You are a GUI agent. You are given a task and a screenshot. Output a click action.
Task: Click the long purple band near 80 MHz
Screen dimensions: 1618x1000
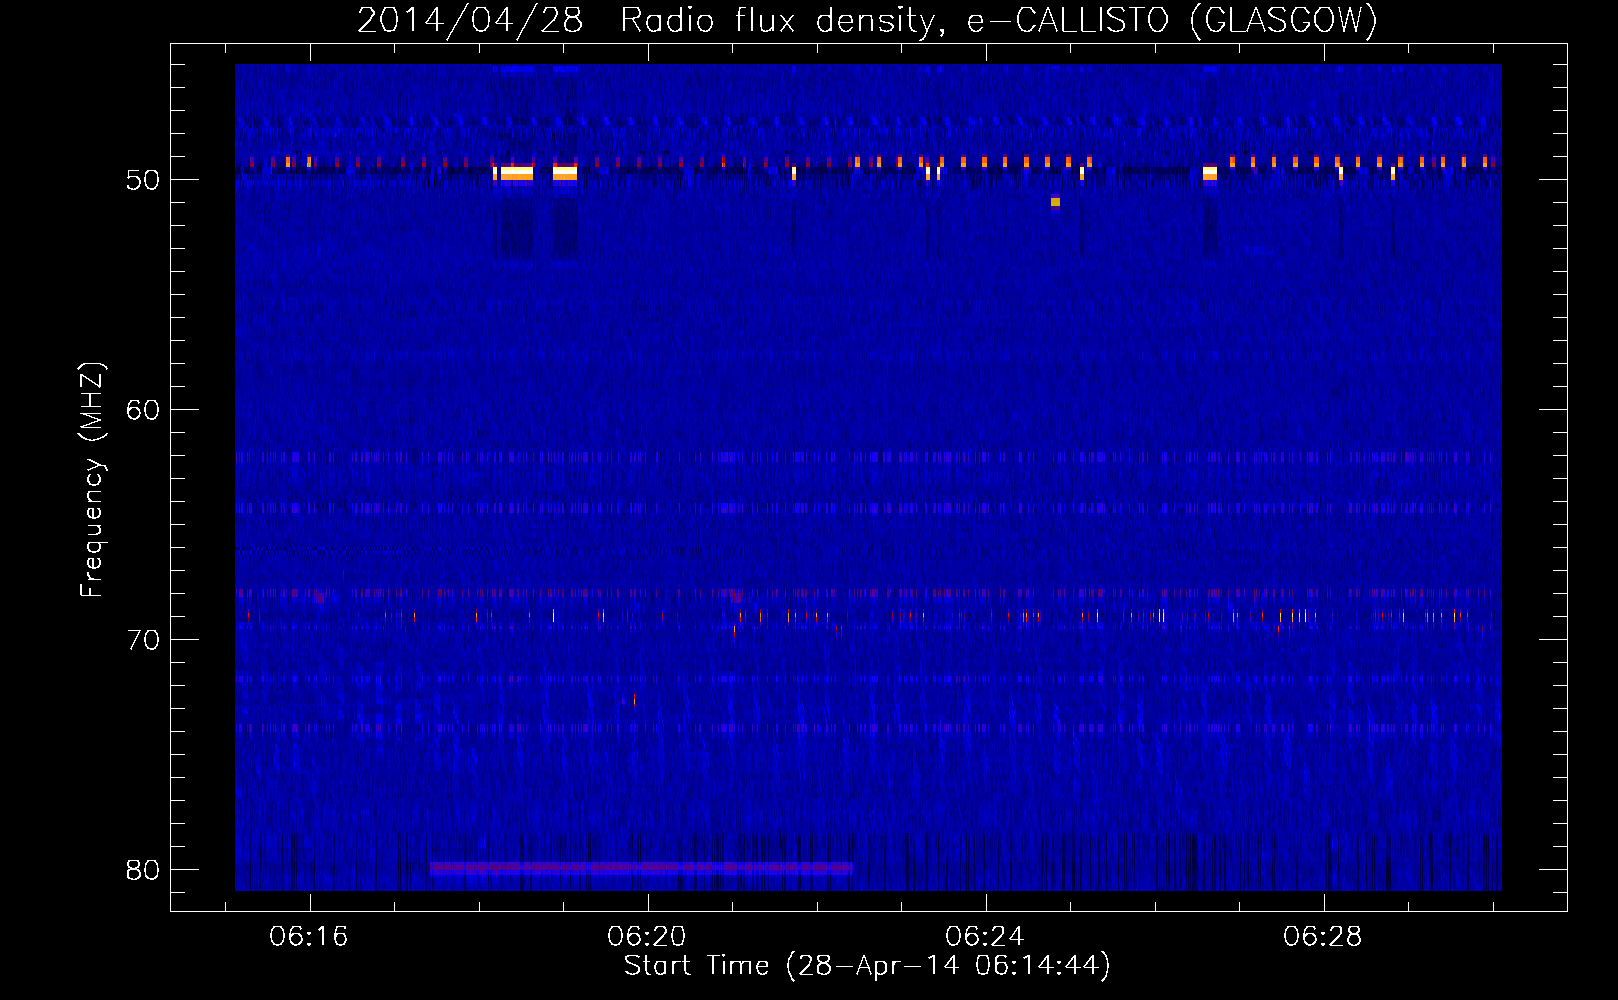(641, 868)
